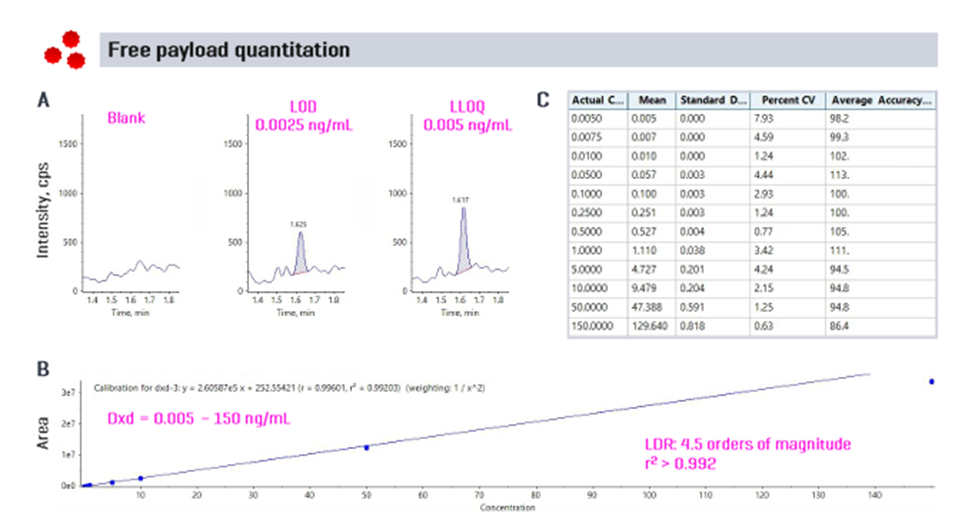Click the red molecule cluster icon
The height and width of the screenshot is (513, 975).
(x=65, y=50)
